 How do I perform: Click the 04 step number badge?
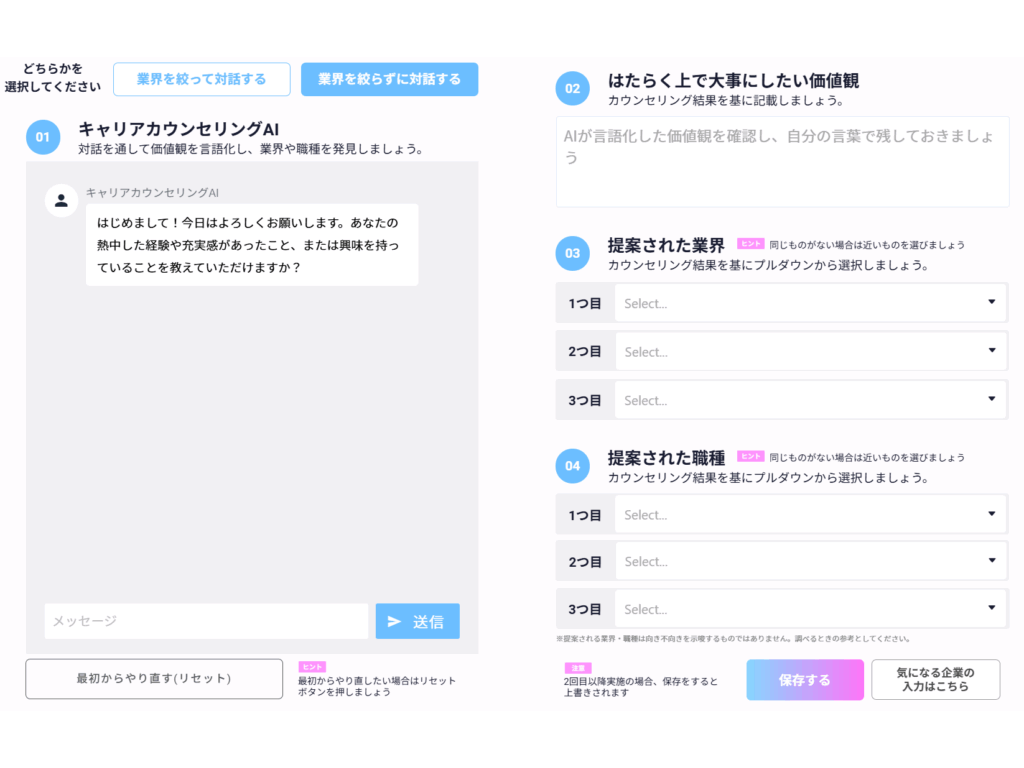click(x=572, y=465)
